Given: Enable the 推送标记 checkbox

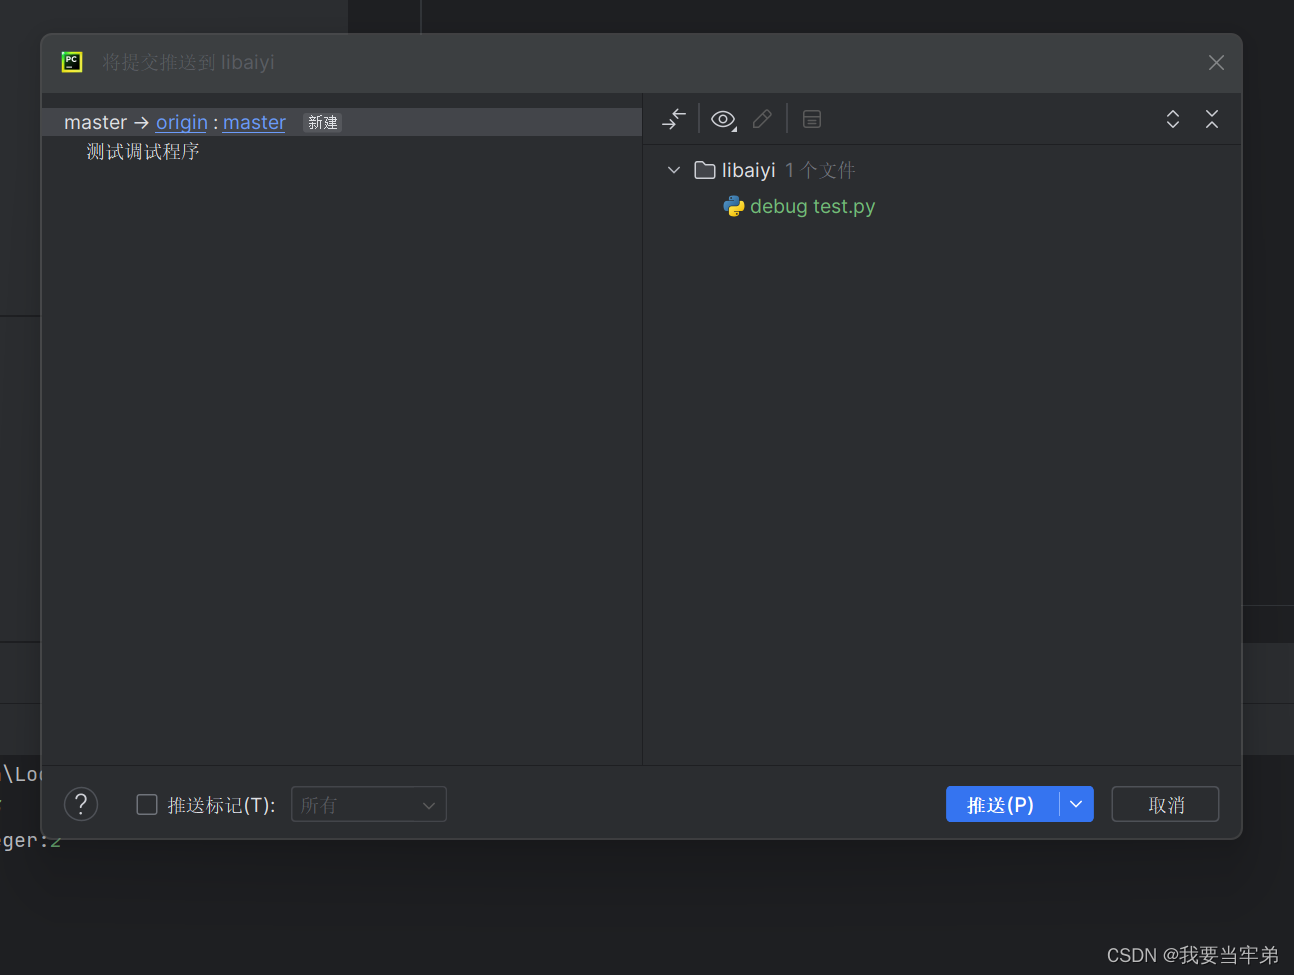Looking at the screenshot, I should (x=147, y=804).
